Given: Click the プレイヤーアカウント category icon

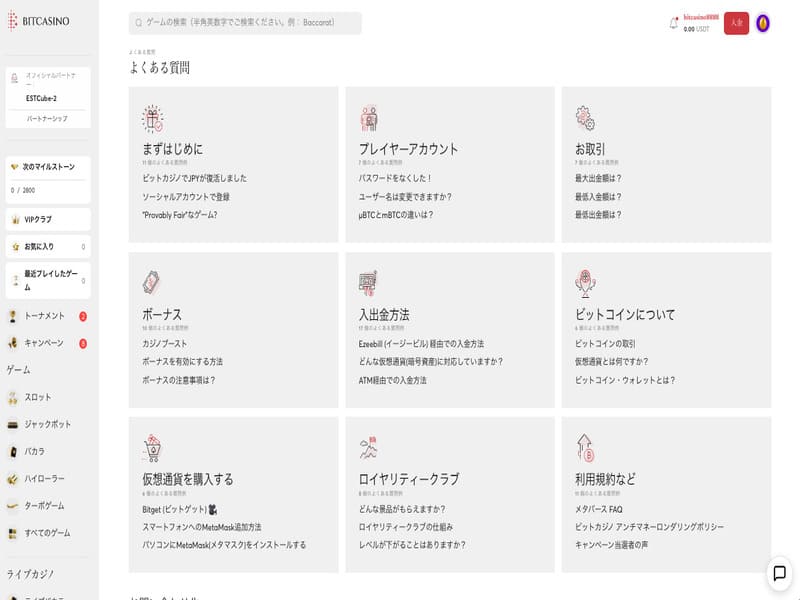Looking at the screenshot, I should pos(368,119).
